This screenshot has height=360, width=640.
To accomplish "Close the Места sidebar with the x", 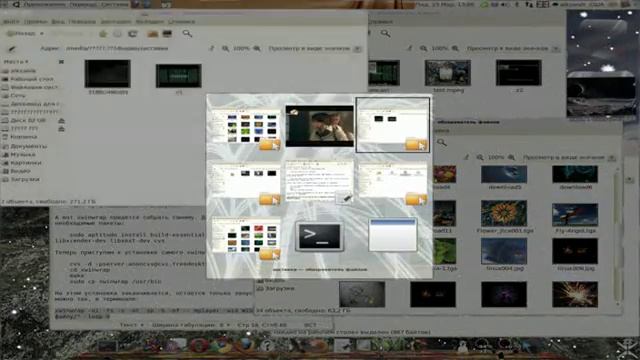I will [61, 62].
